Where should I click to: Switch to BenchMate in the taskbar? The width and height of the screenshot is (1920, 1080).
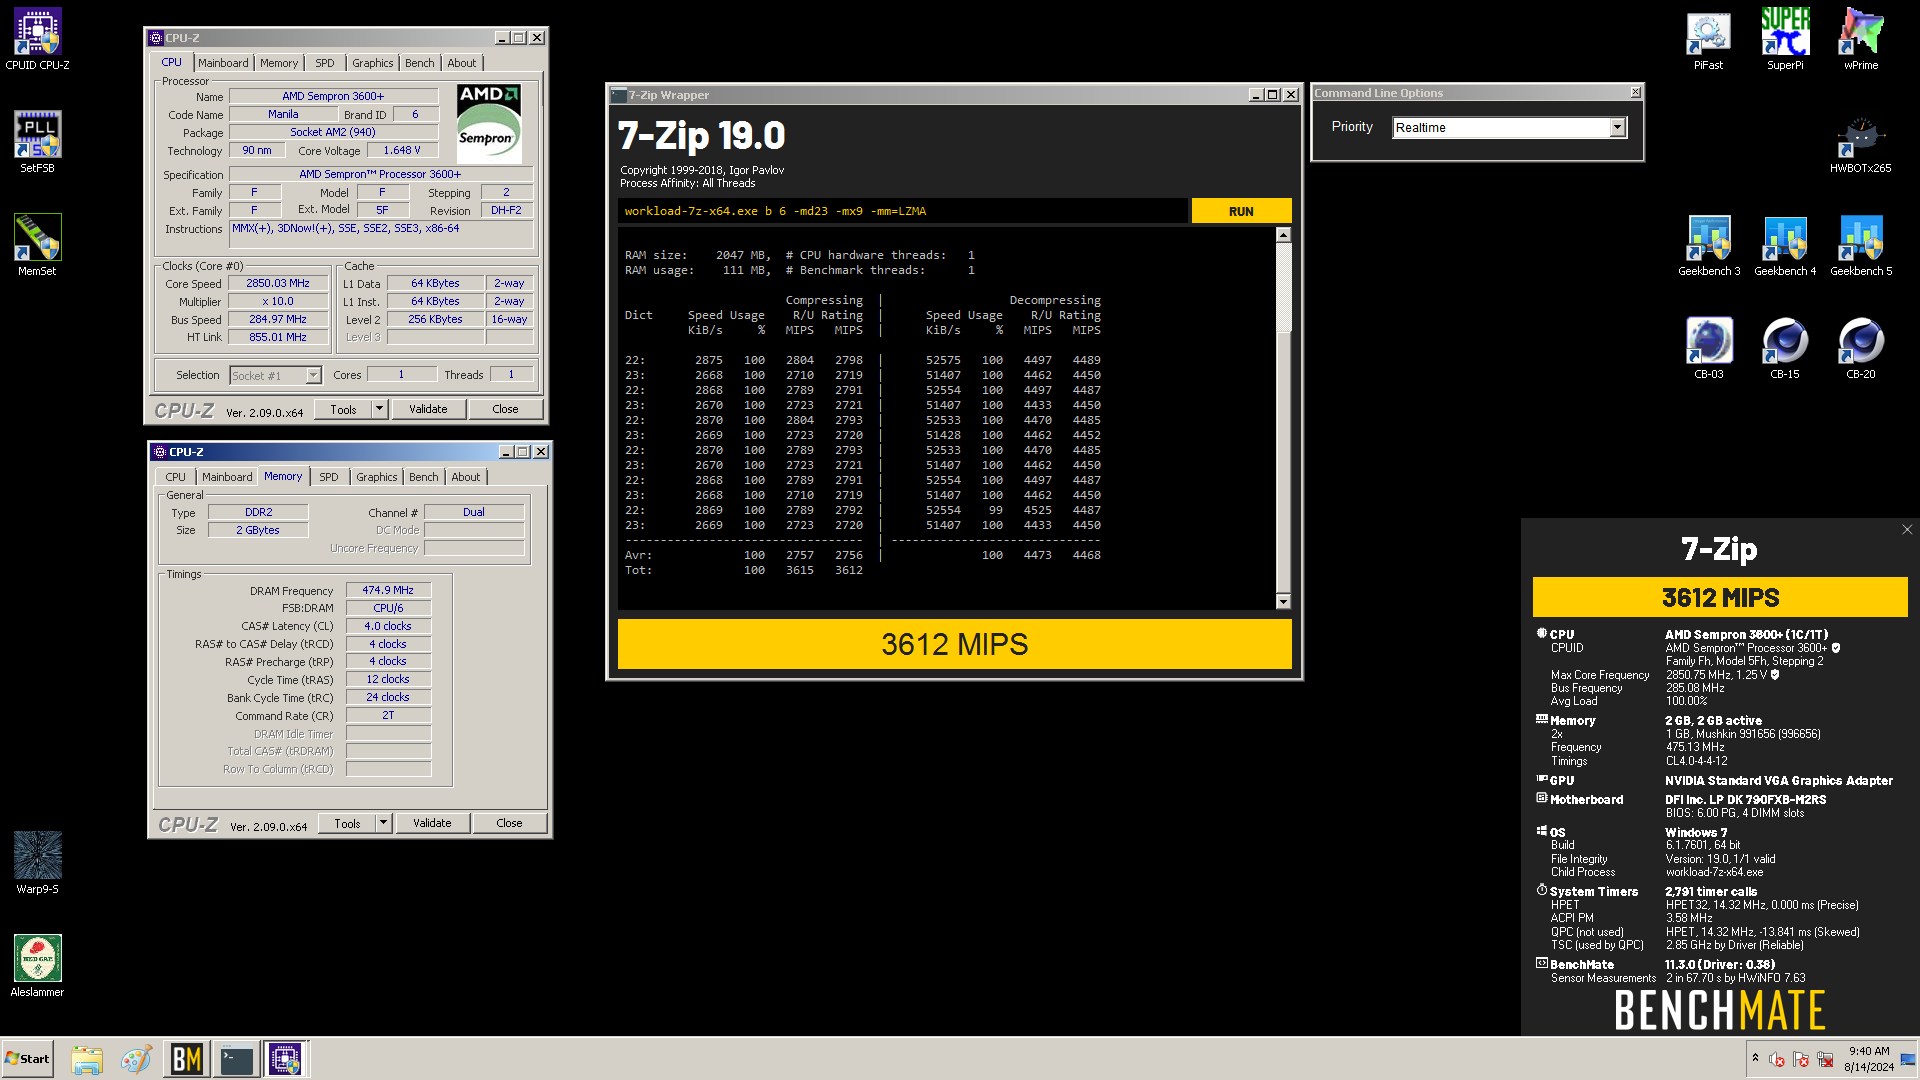coord(187,1059)
